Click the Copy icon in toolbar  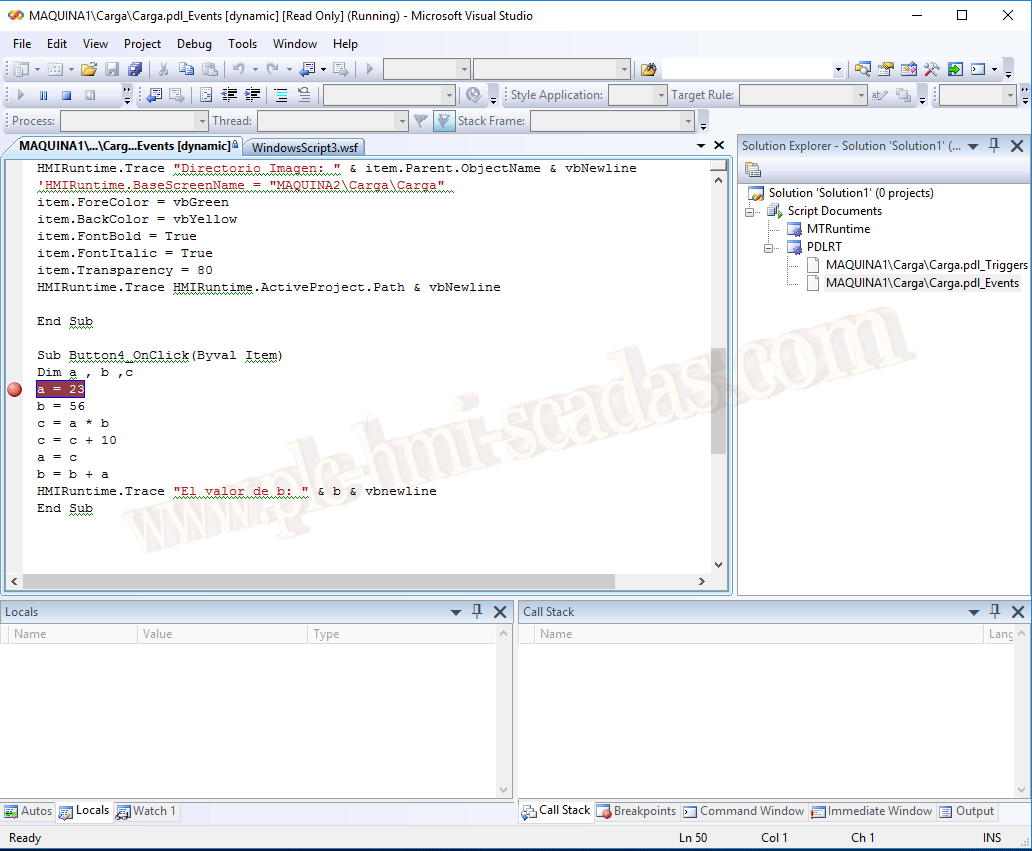(x=186, y=69)
